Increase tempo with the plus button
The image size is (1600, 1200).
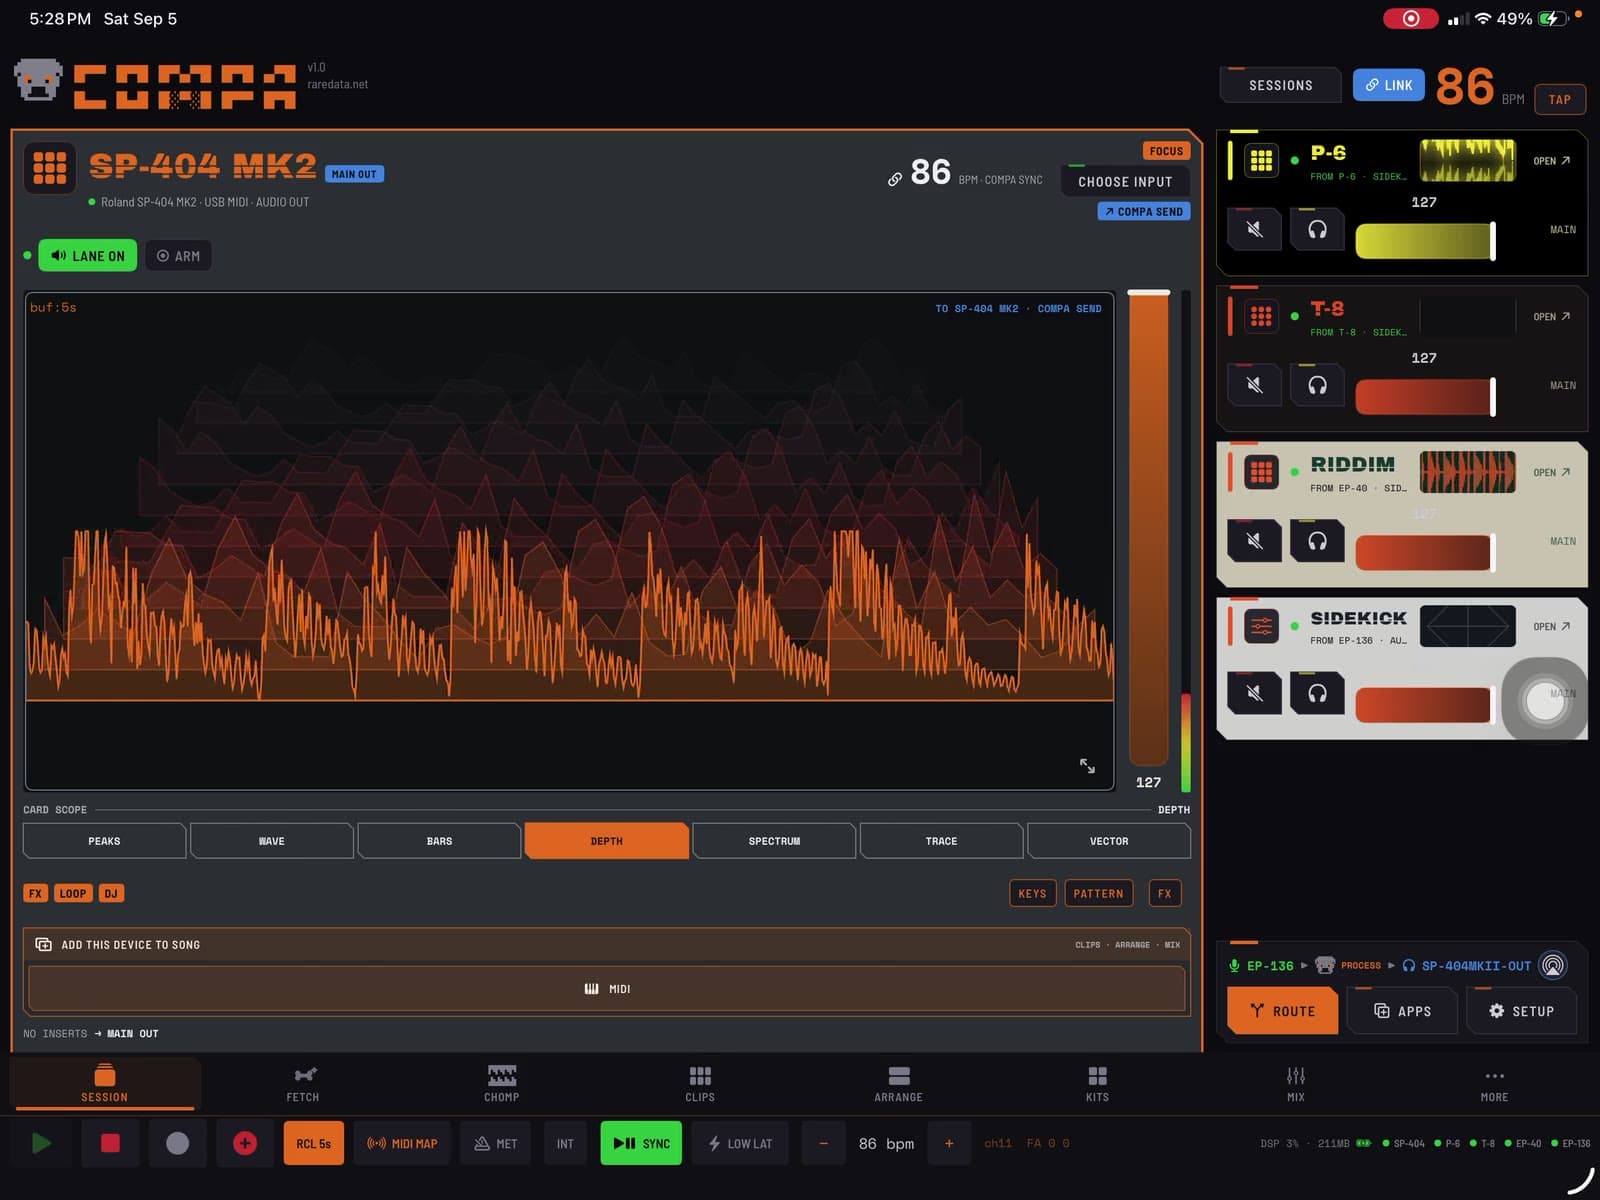(x=949, y=1143)
